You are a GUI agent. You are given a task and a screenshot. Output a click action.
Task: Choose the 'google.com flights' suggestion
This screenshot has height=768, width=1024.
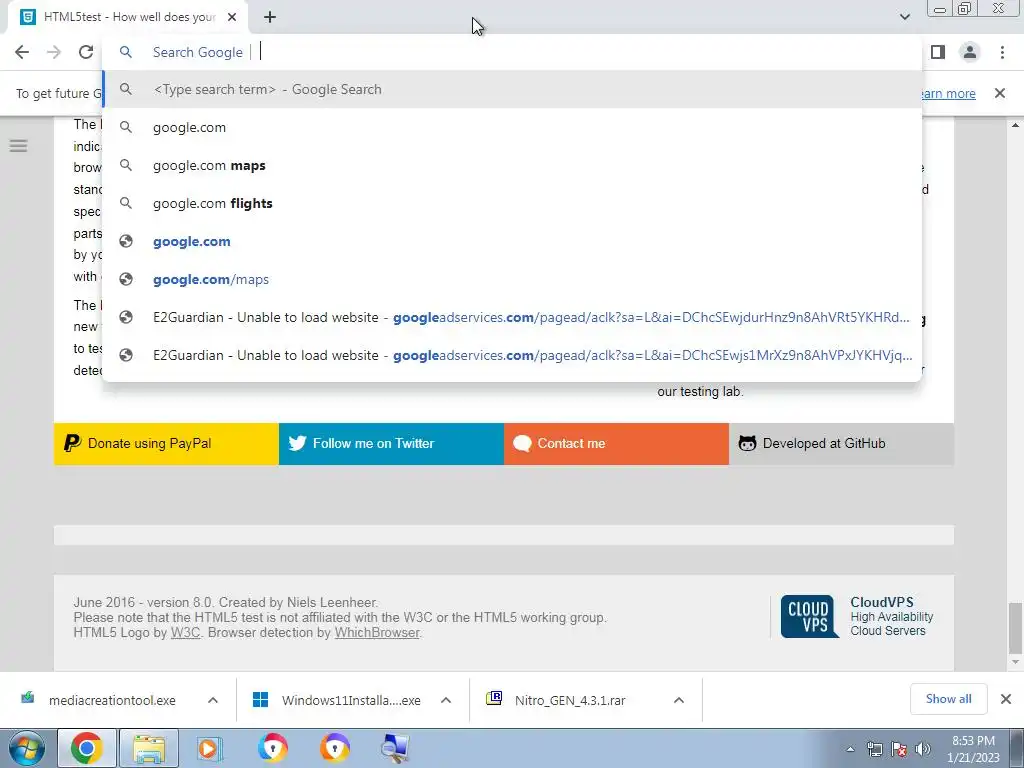click(x=512, y=203)
